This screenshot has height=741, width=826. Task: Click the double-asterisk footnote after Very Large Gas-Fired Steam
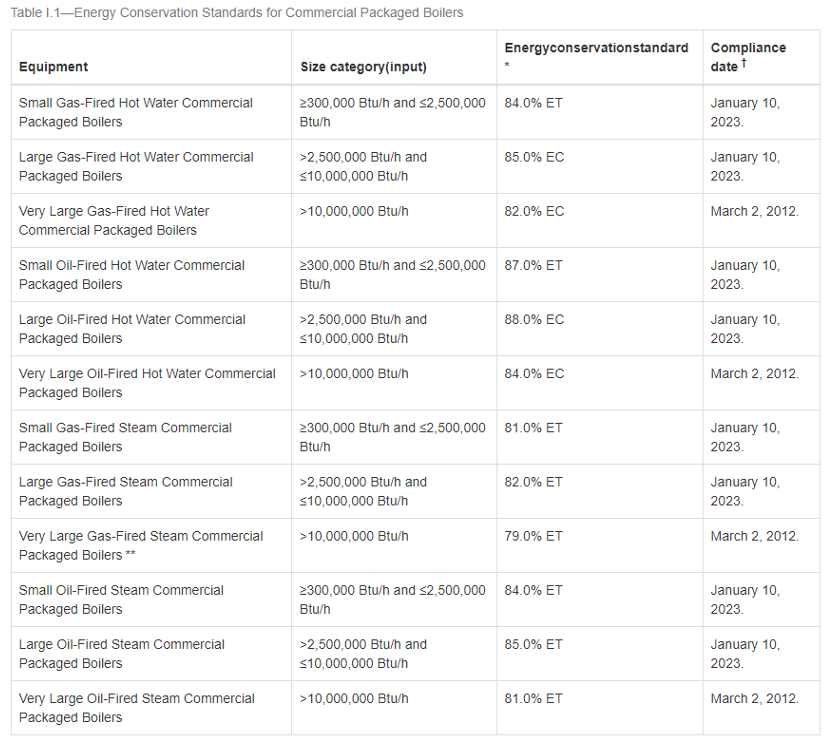tap(130, 553)
